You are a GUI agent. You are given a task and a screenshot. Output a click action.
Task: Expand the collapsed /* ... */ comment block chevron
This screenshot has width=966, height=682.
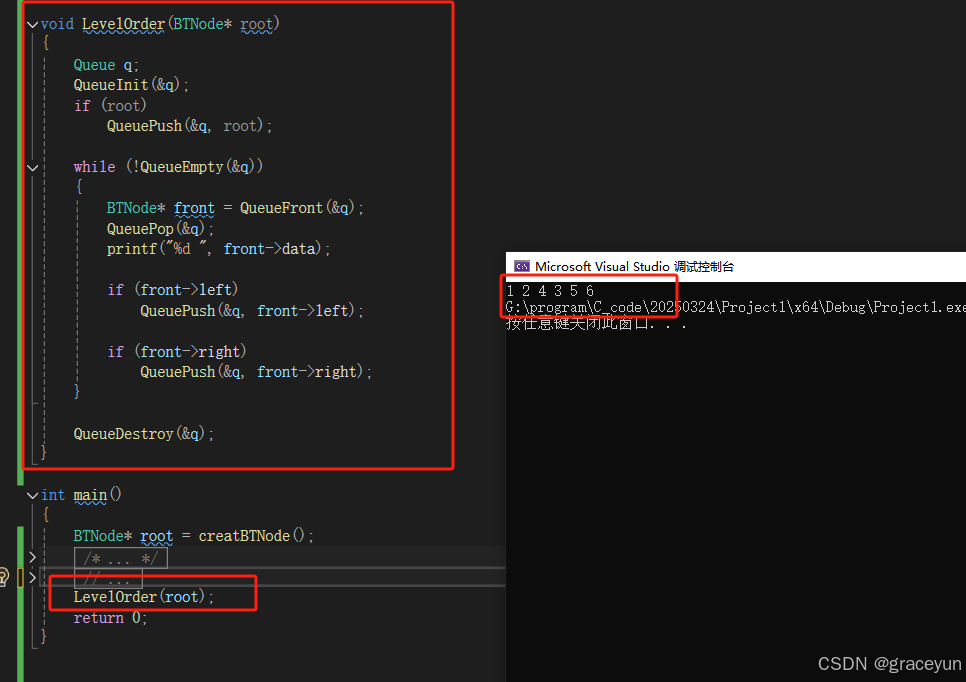(33, 558)
